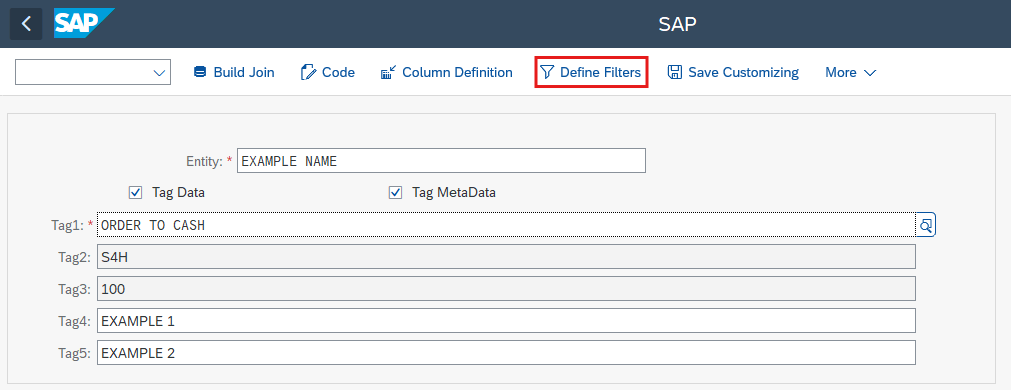The image size is (1011, 390).
Task: Select the Column Definition text label
Action: coord(457,72)
